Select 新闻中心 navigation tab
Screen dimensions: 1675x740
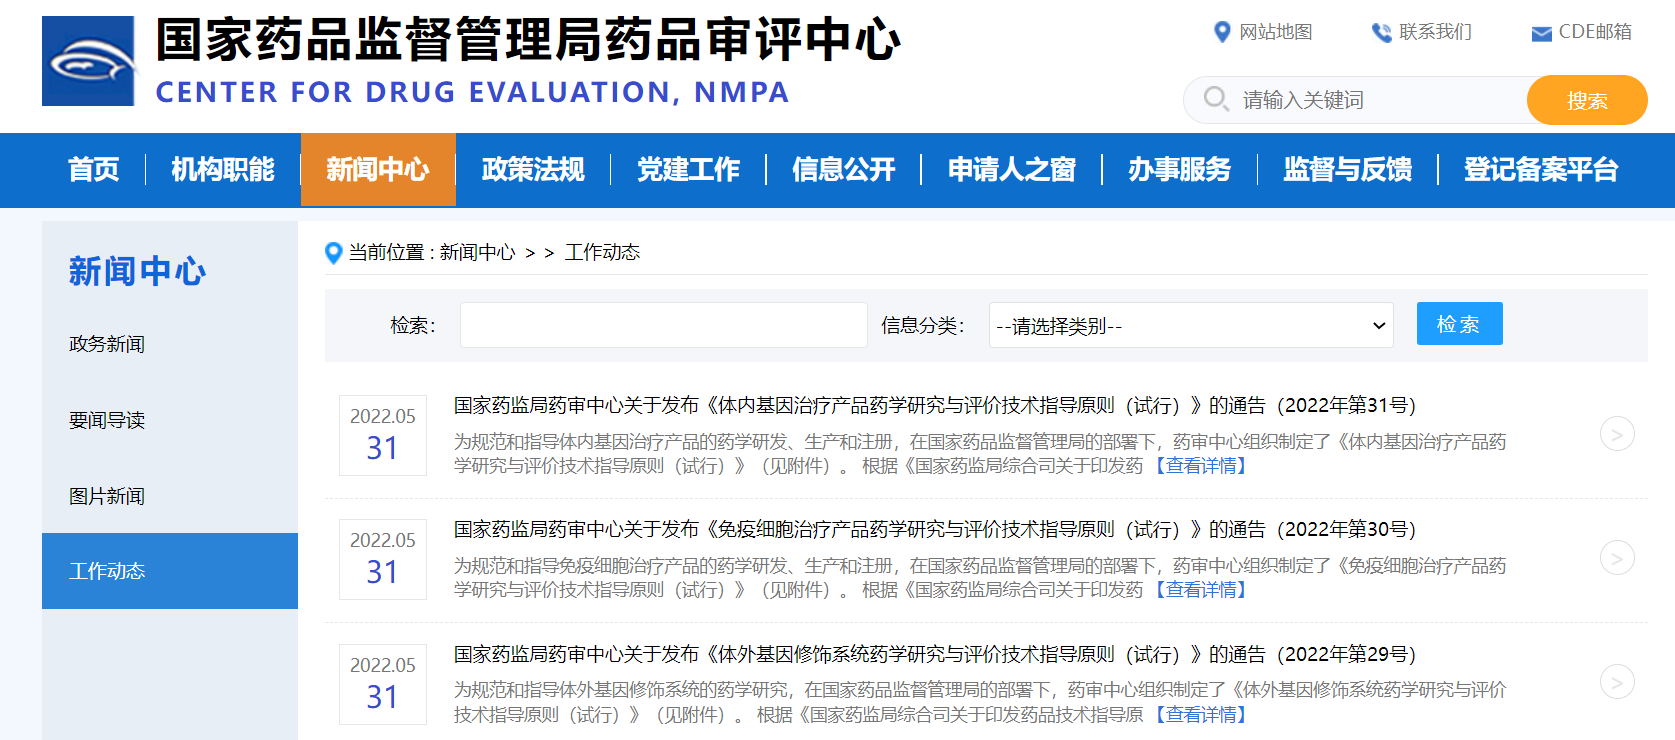378,170
